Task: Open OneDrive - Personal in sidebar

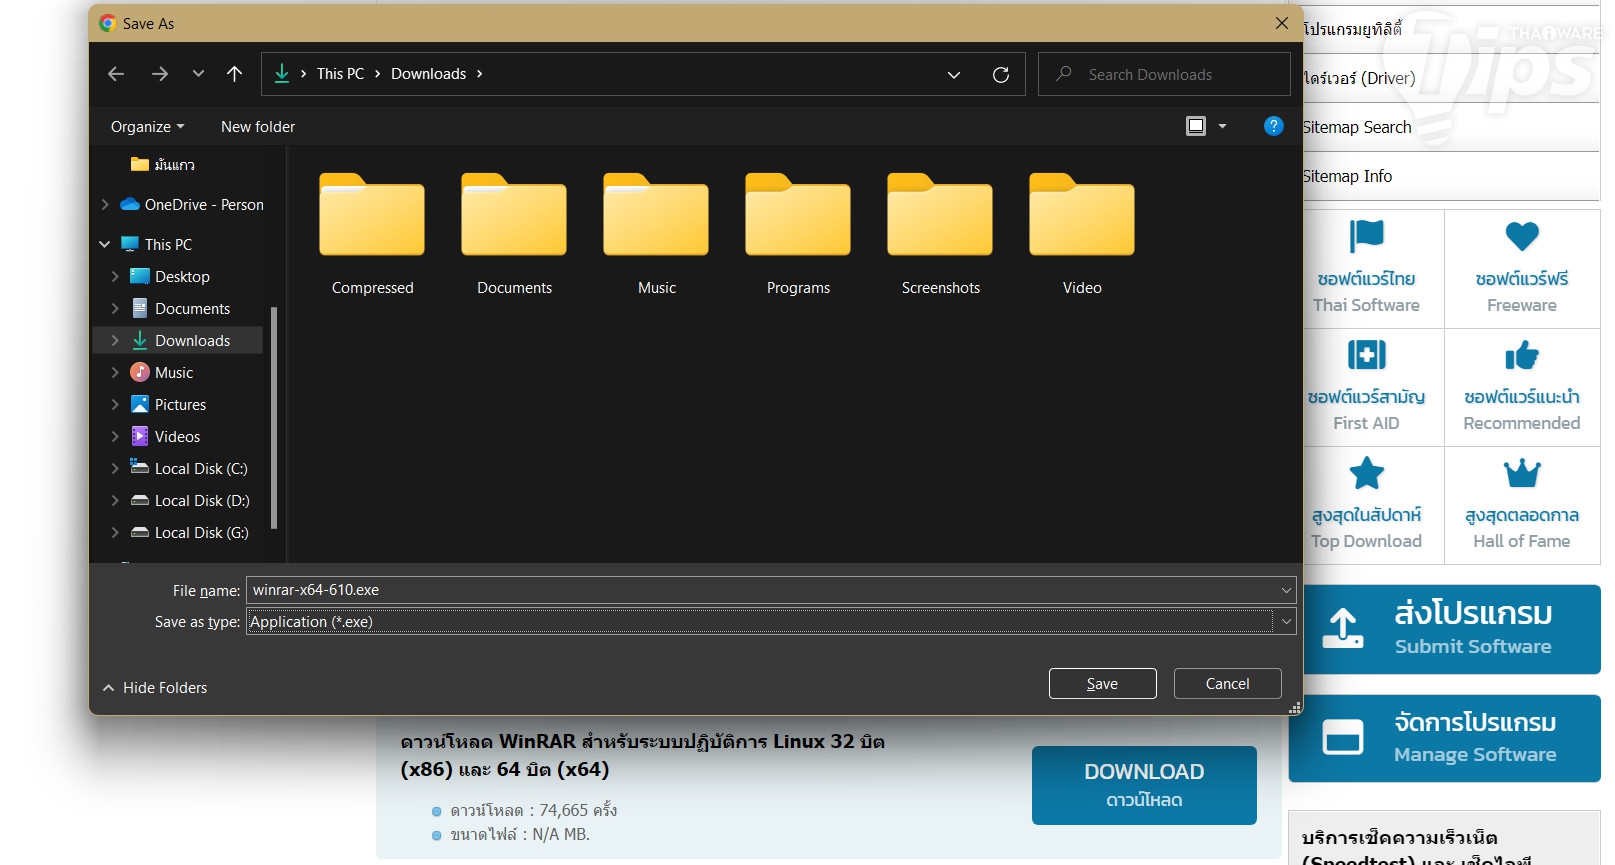Action: (x=204, y=204)
